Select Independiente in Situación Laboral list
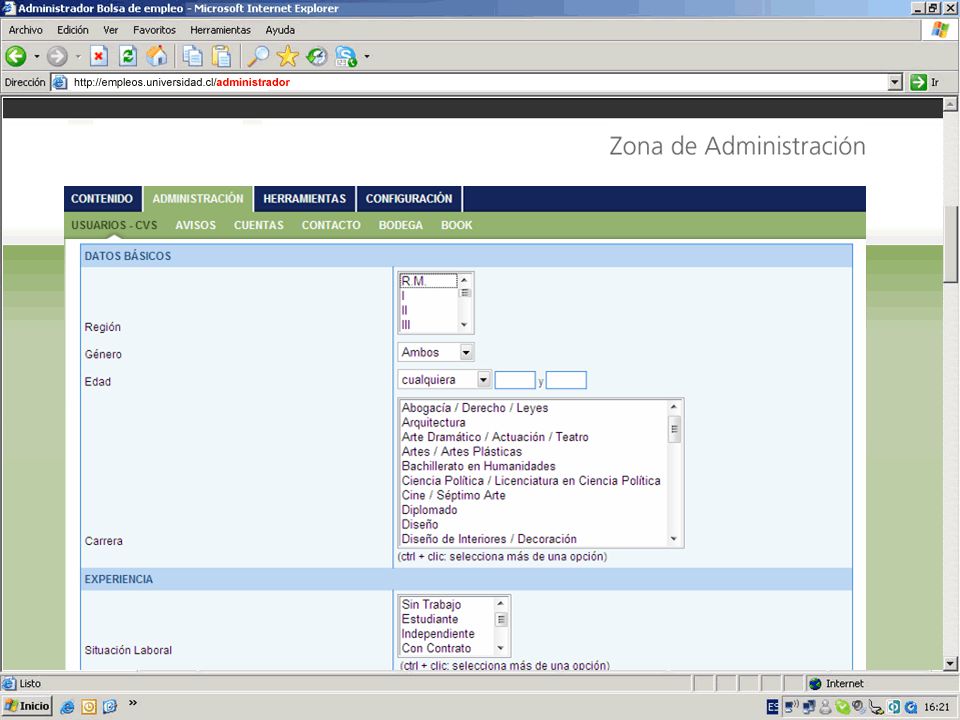This screenshot has height=720, width=960. pos(447,634)
